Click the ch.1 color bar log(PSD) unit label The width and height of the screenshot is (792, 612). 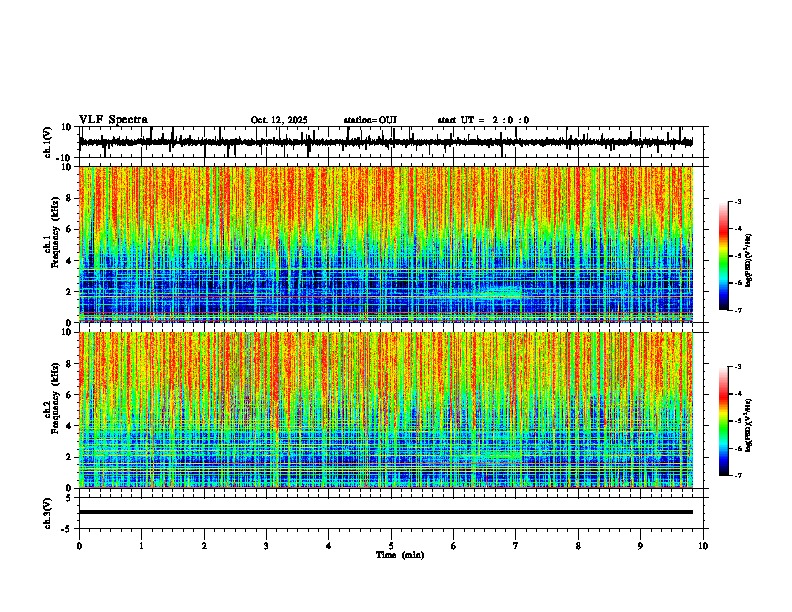(x=749, y=260)
